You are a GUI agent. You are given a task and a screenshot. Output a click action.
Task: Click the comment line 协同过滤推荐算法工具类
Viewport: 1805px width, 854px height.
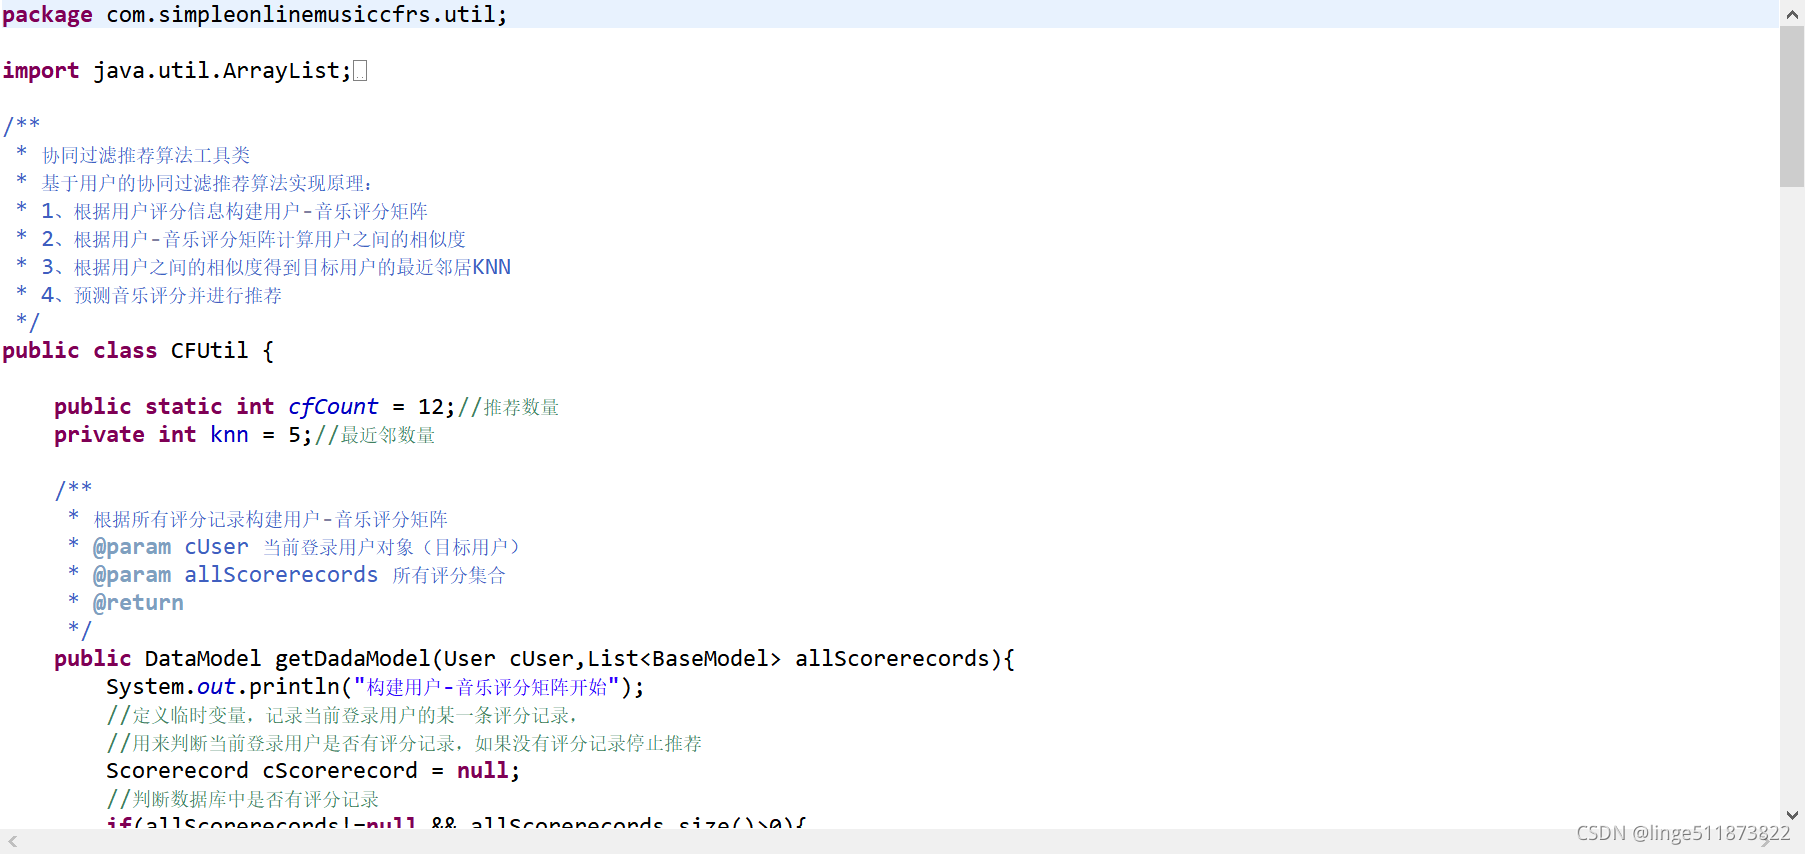[146, 155]
